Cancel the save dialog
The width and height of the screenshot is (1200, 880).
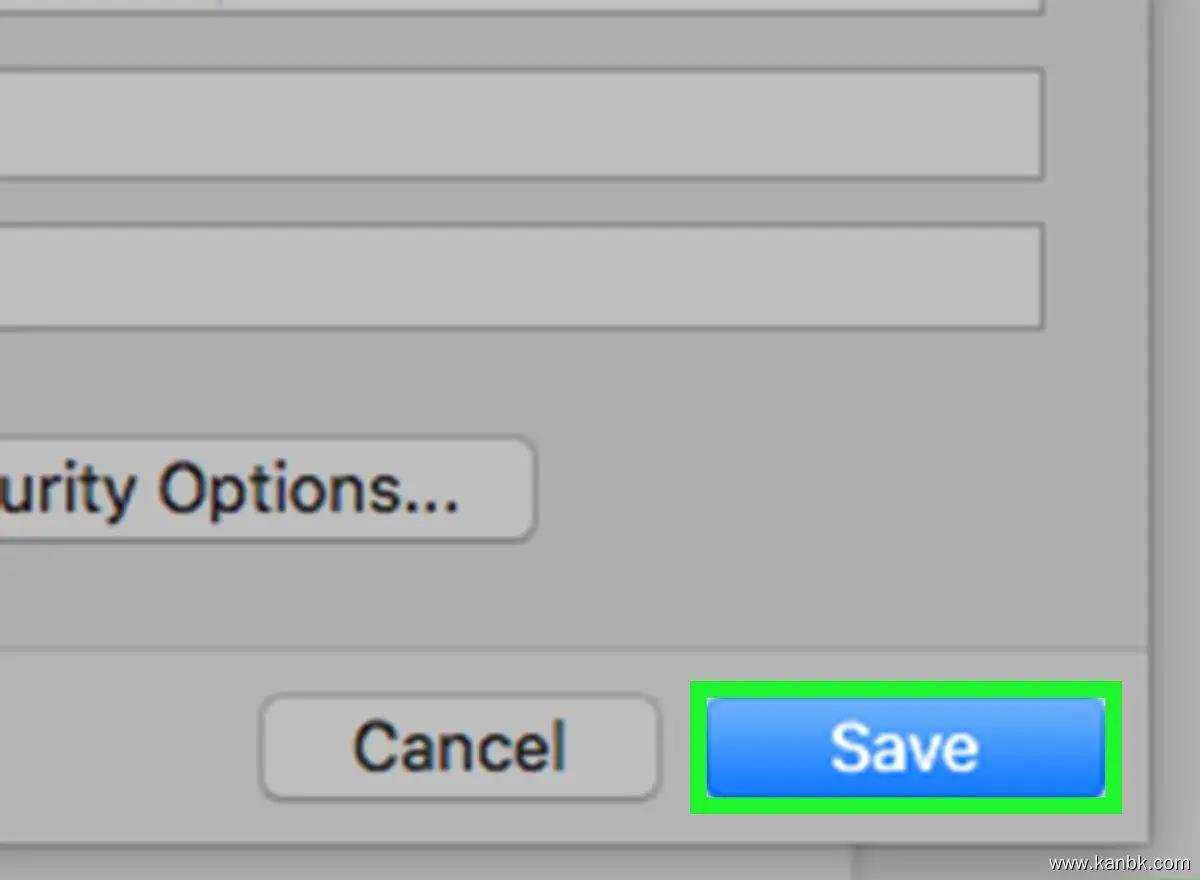pyautogui.click(x=460, y=747)
